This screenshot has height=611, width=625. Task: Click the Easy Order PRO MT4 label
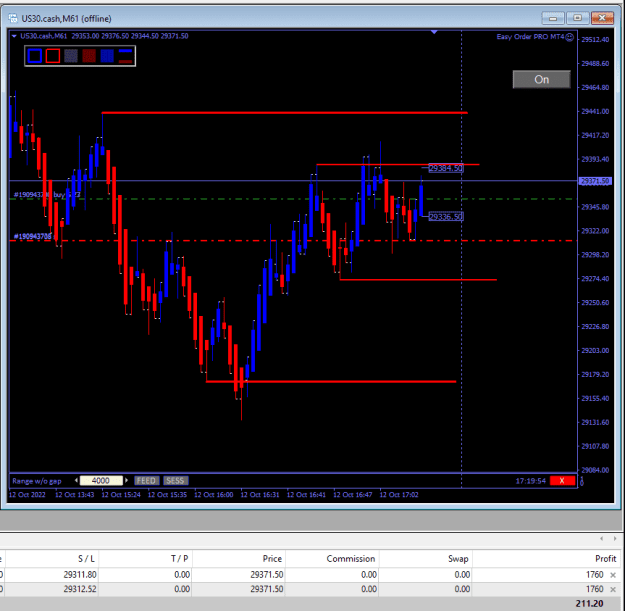(530, 37)
